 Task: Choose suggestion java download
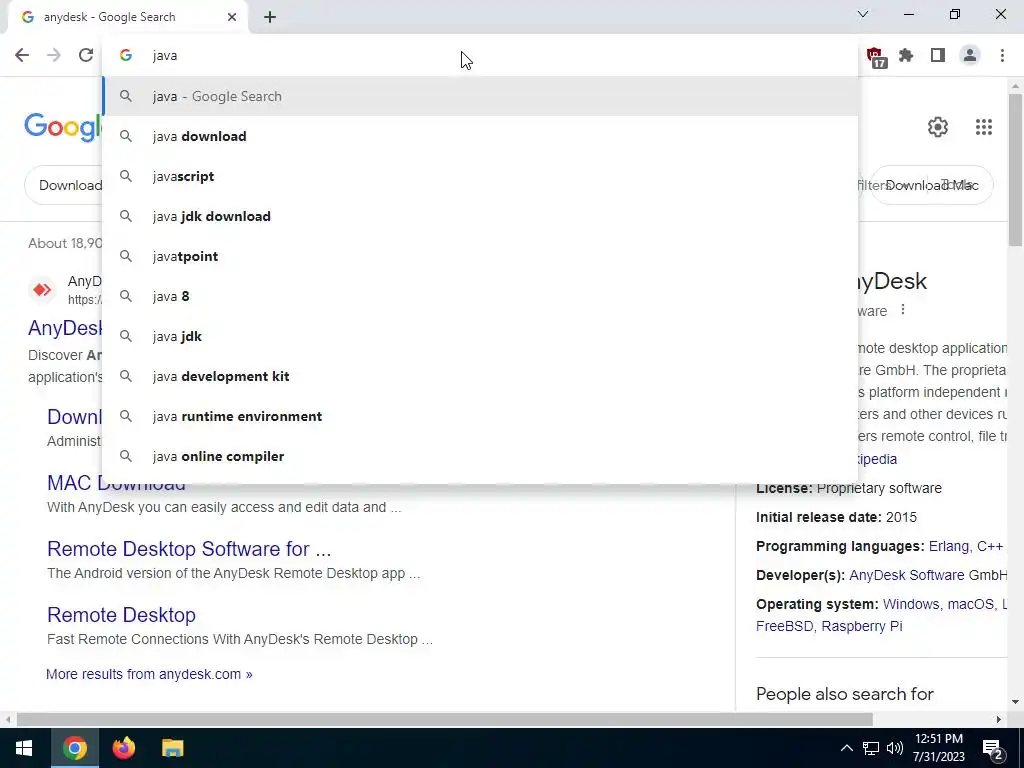coord(480,136)
